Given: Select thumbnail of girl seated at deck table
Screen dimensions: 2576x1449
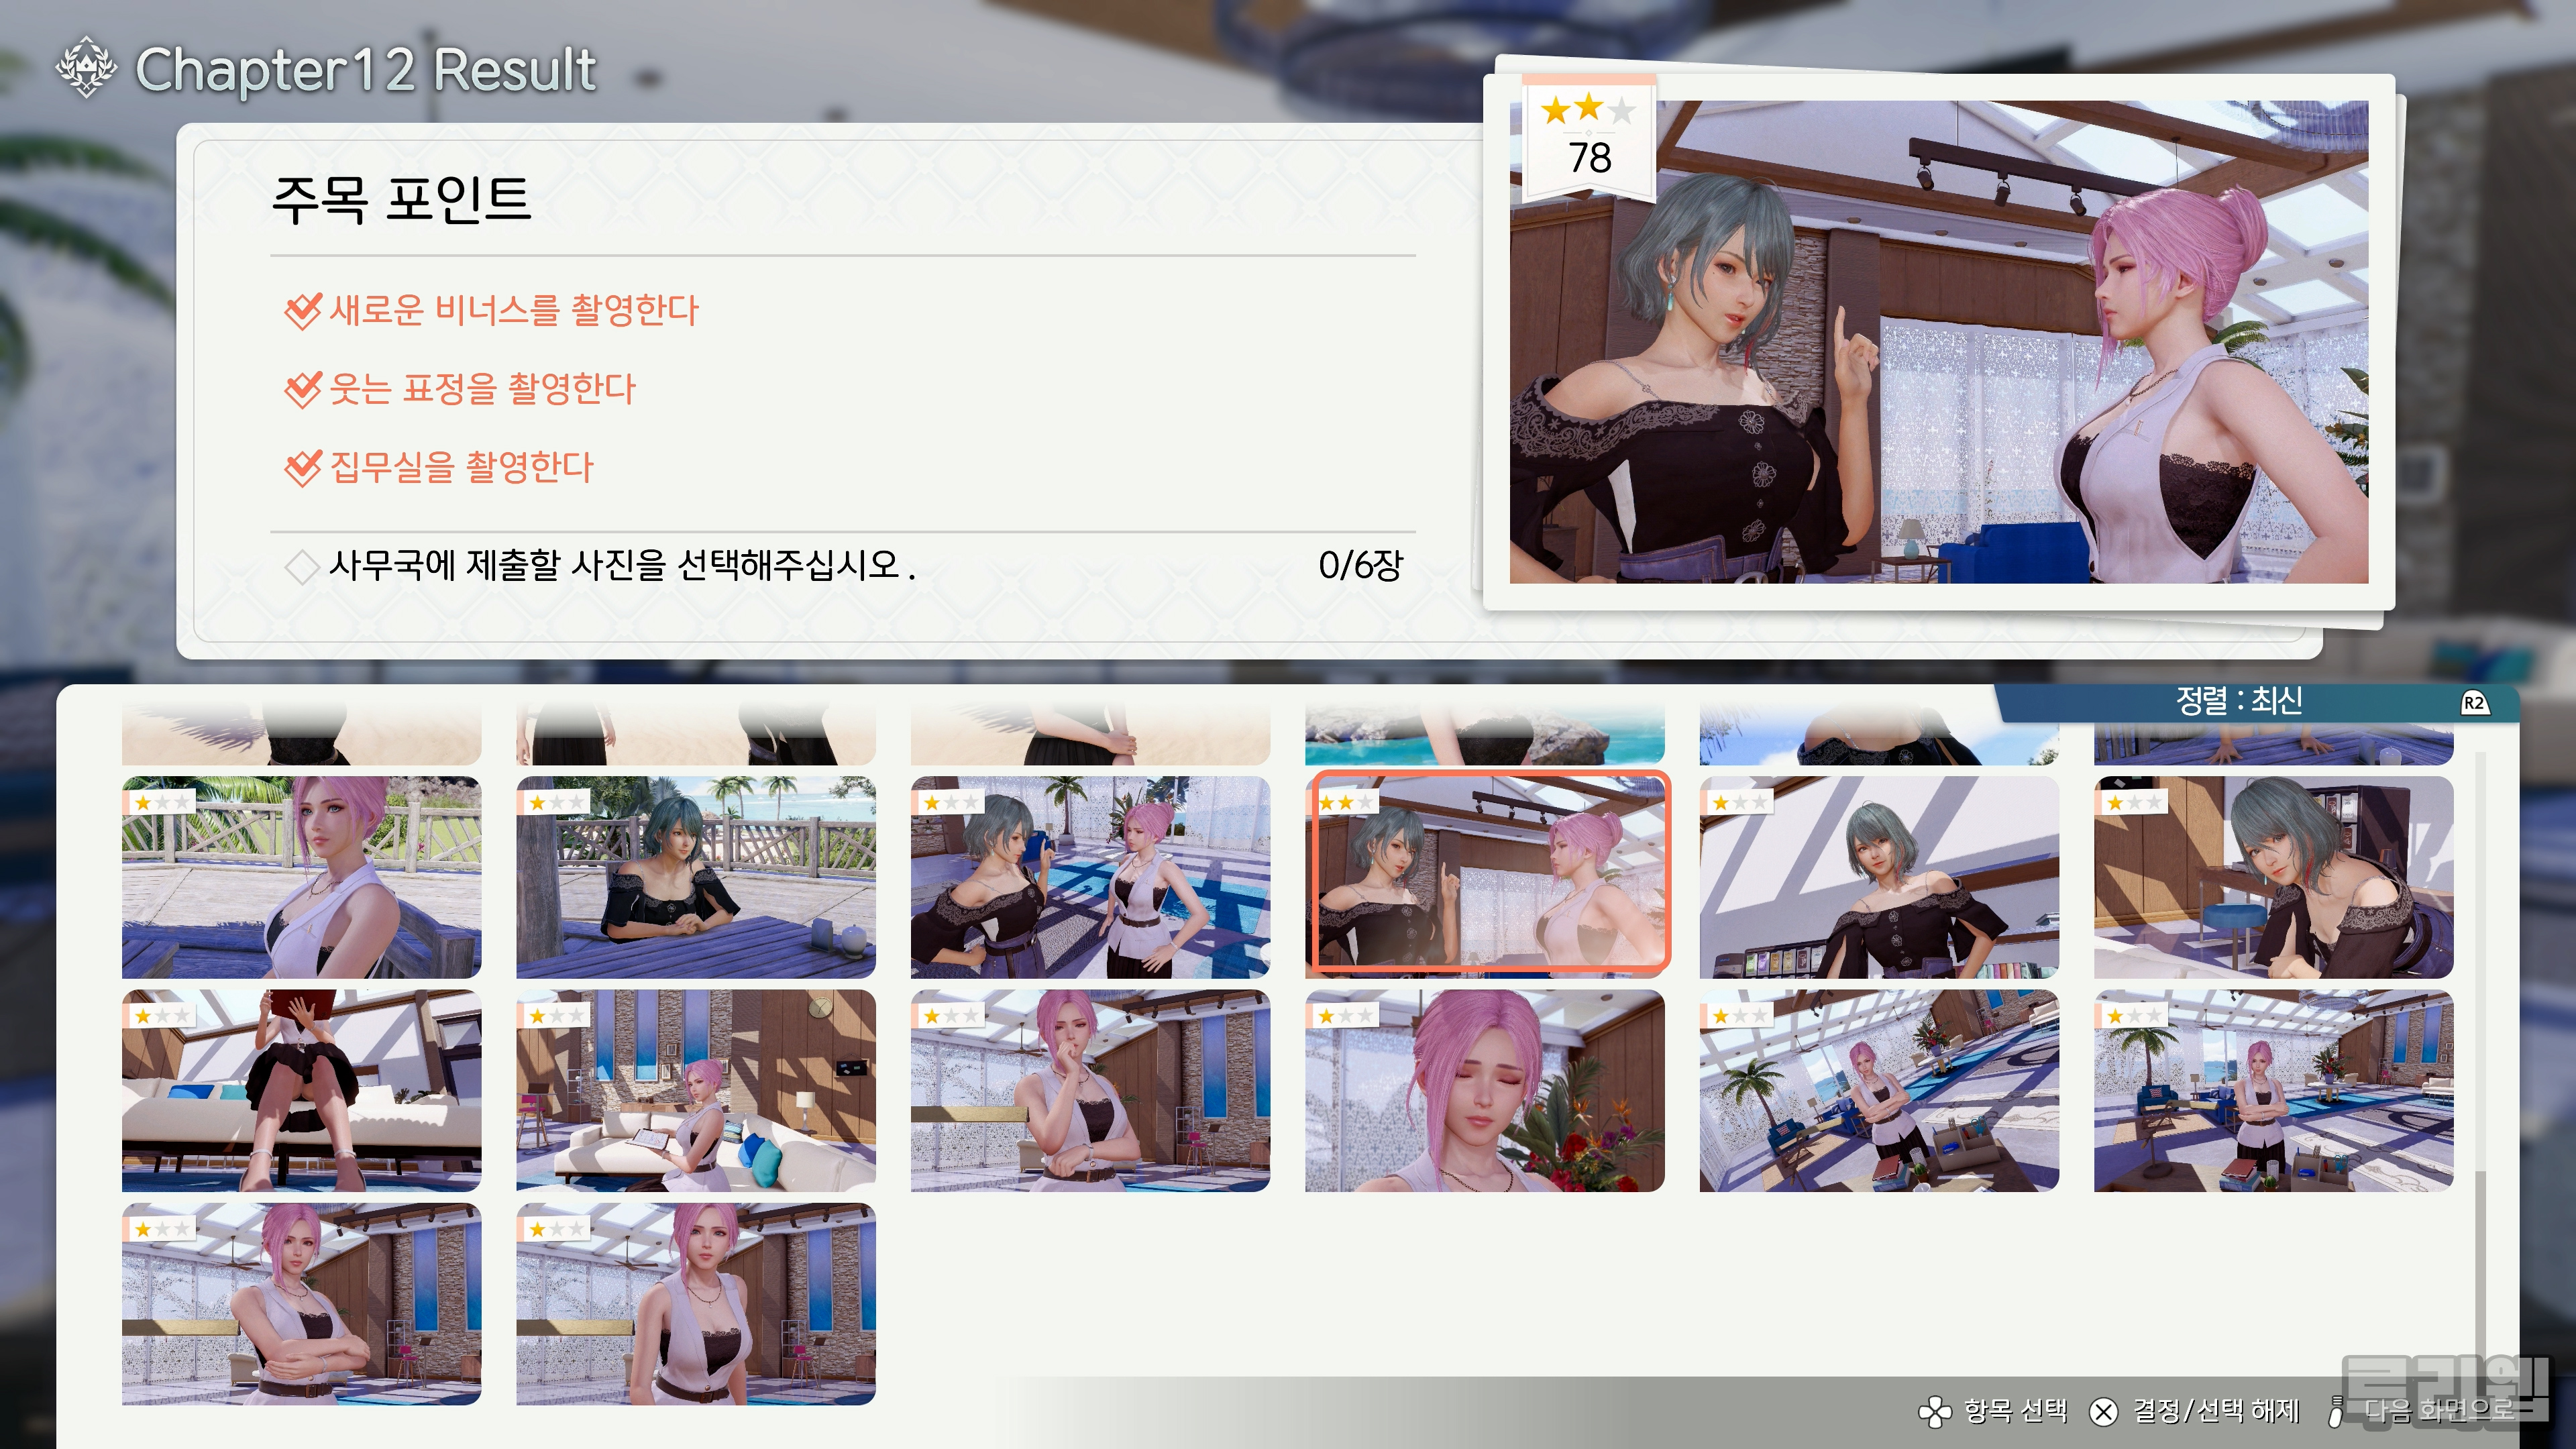Looking at the screenshot, I should click(x=695, y=878).
